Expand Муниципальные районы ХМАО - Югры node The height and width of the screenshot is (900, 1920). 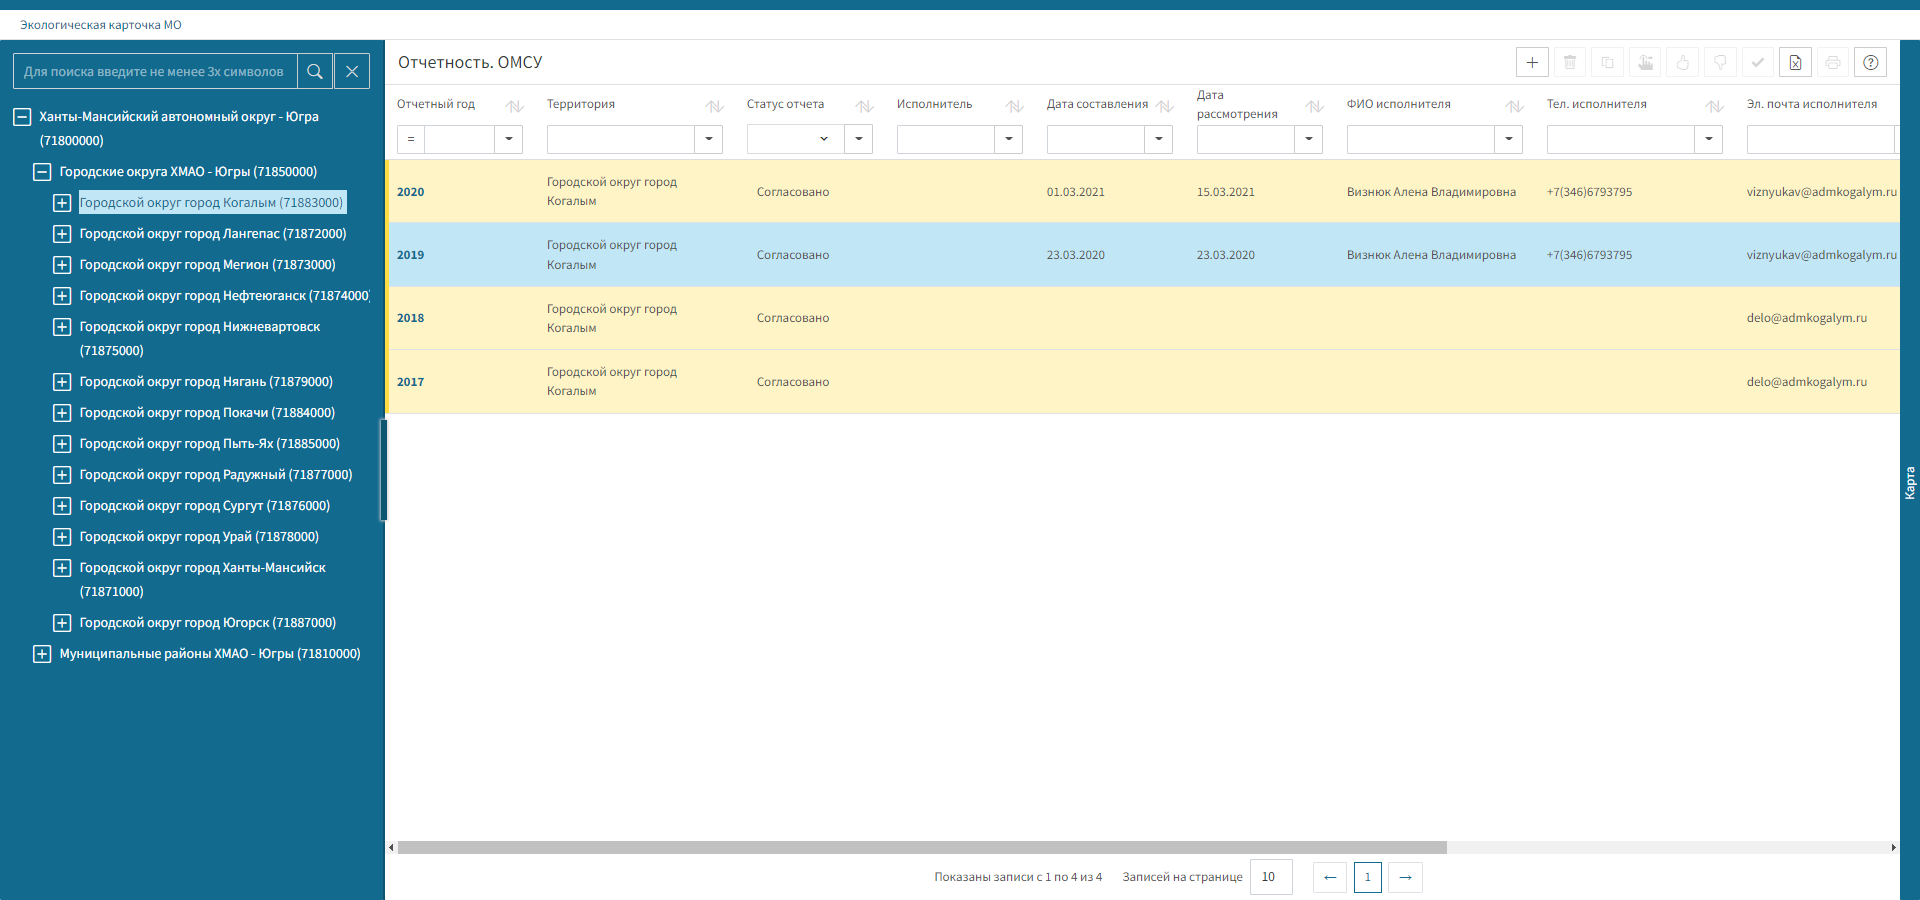point(42,654)
